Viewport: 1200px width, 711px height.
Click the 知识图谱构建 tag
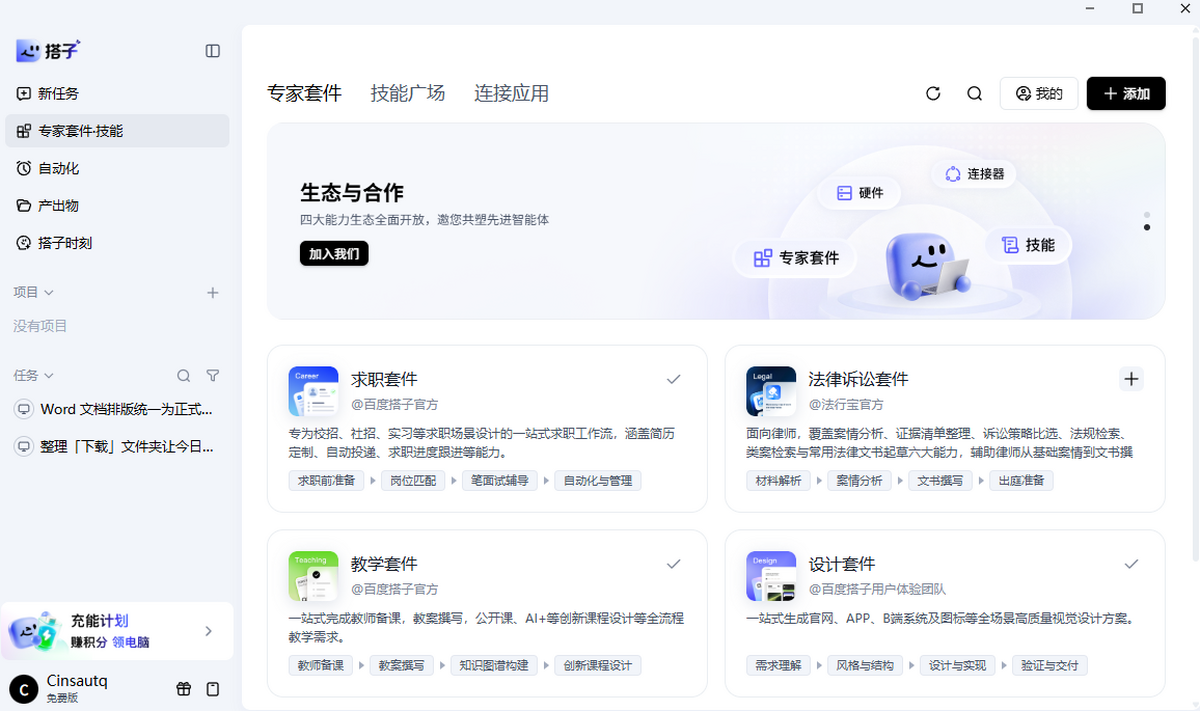pos(493,666)
